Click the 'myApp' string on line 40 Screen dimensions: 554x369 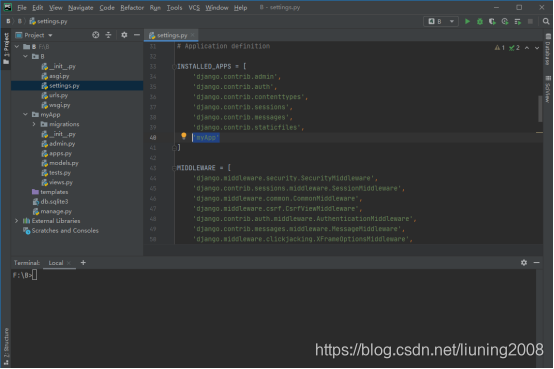click(206, 137)
